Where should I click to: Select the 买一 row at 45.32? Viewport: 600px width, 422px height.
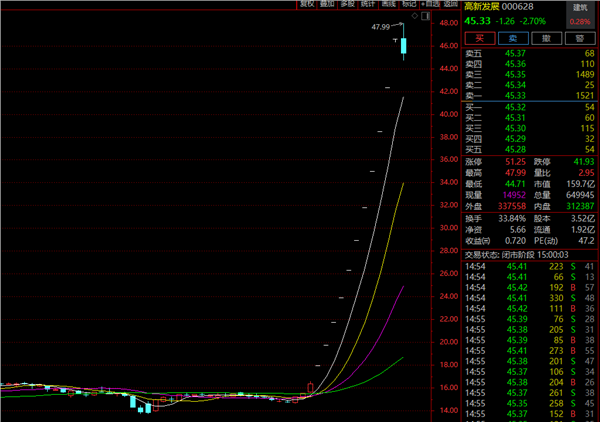(530, 108)
